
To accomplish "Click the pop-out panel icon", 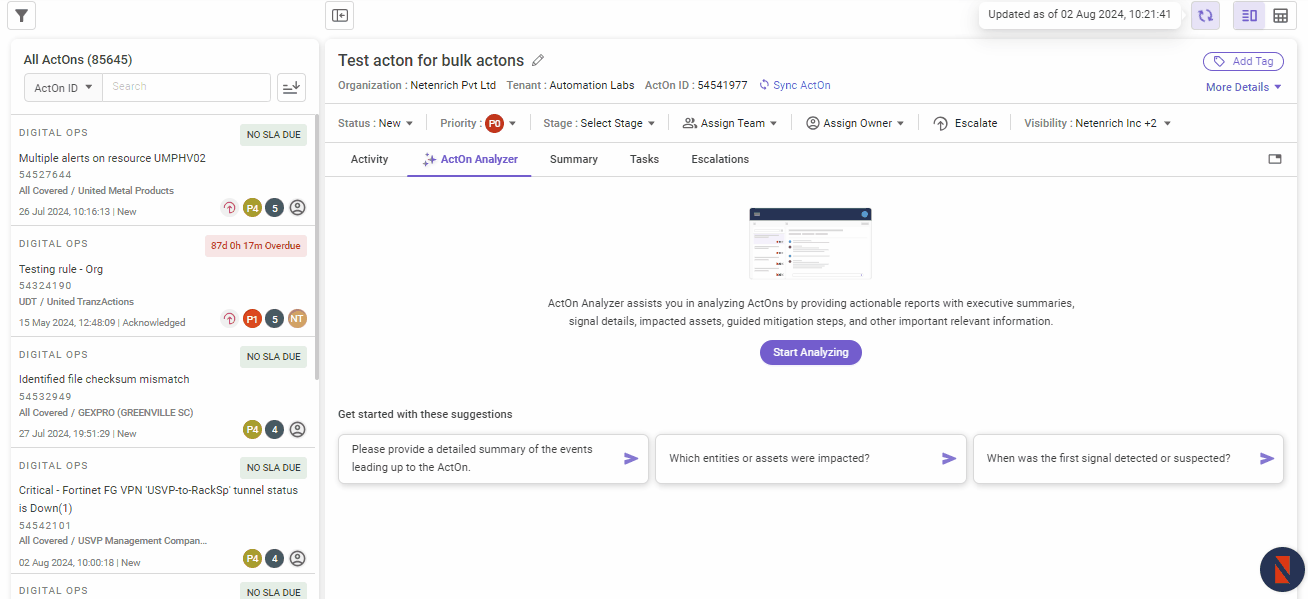I will click(1275, 159).
